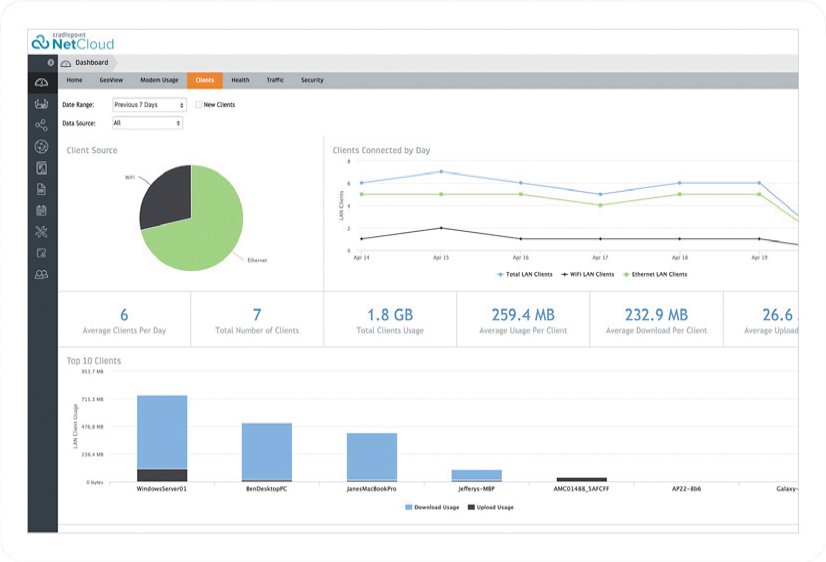Open the Date Range dropdown
This screenshot has width=826, height=562.
pyautogui.click(x=149, y=105)
